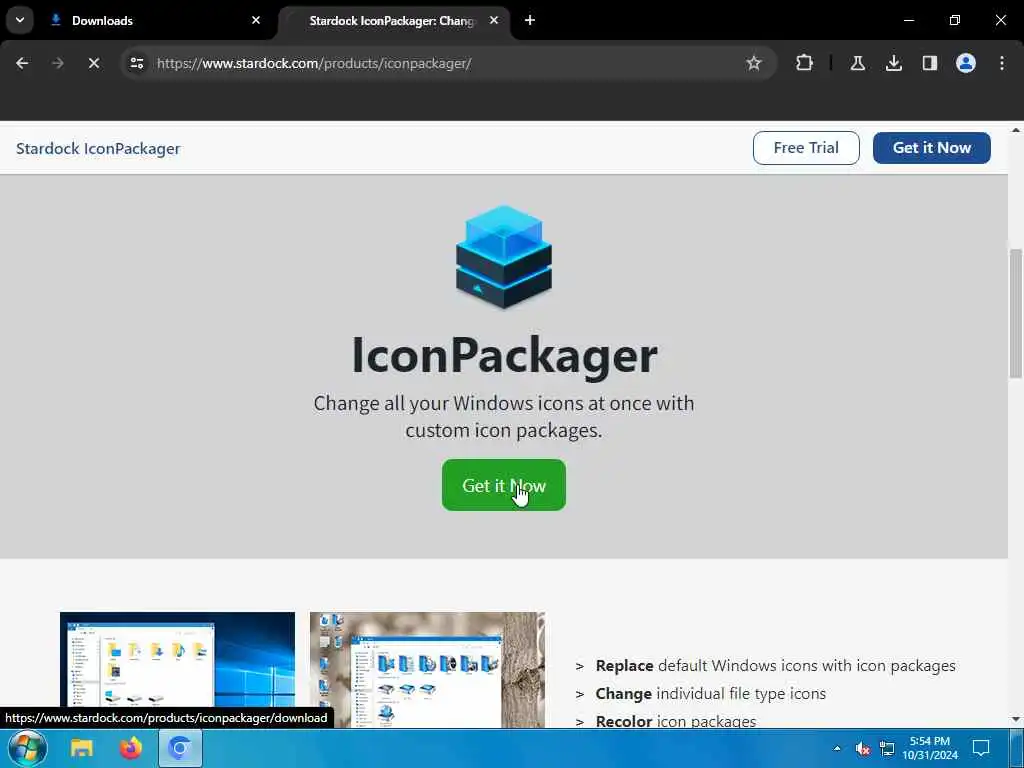Launch Firefox from the taskbar
1024x768 pixels.
coord(131,748)
